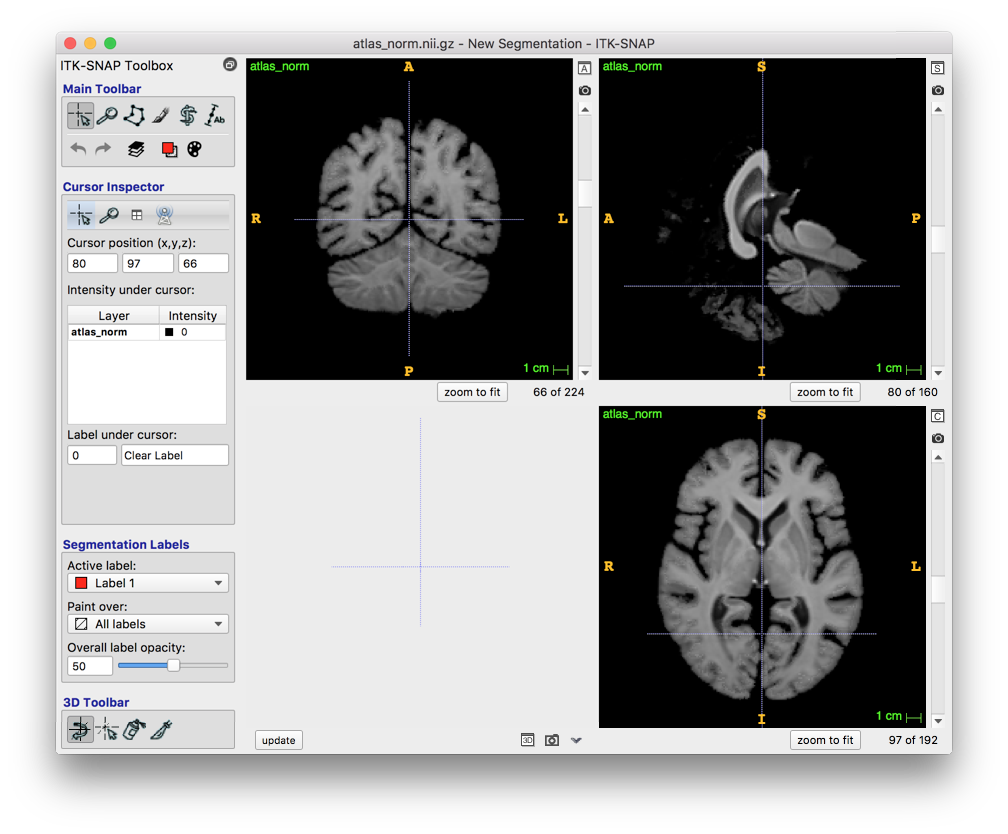Switch to zoom inspector magnifier tab

pyautogui.click(x=109, y=215)
